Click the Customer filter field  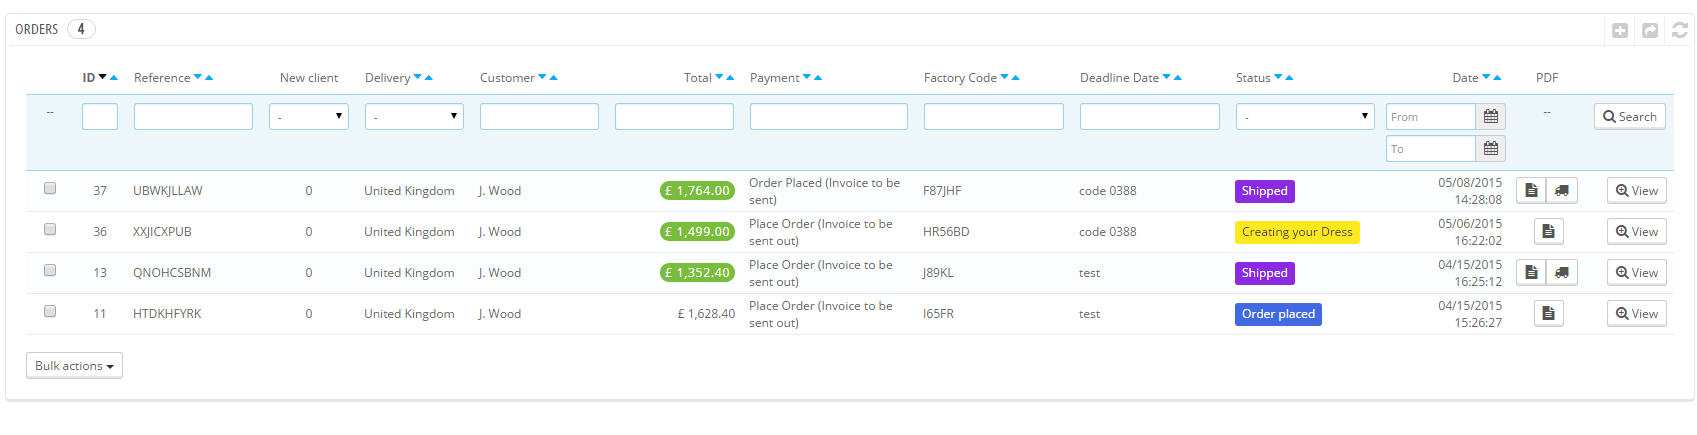point(539,117)
